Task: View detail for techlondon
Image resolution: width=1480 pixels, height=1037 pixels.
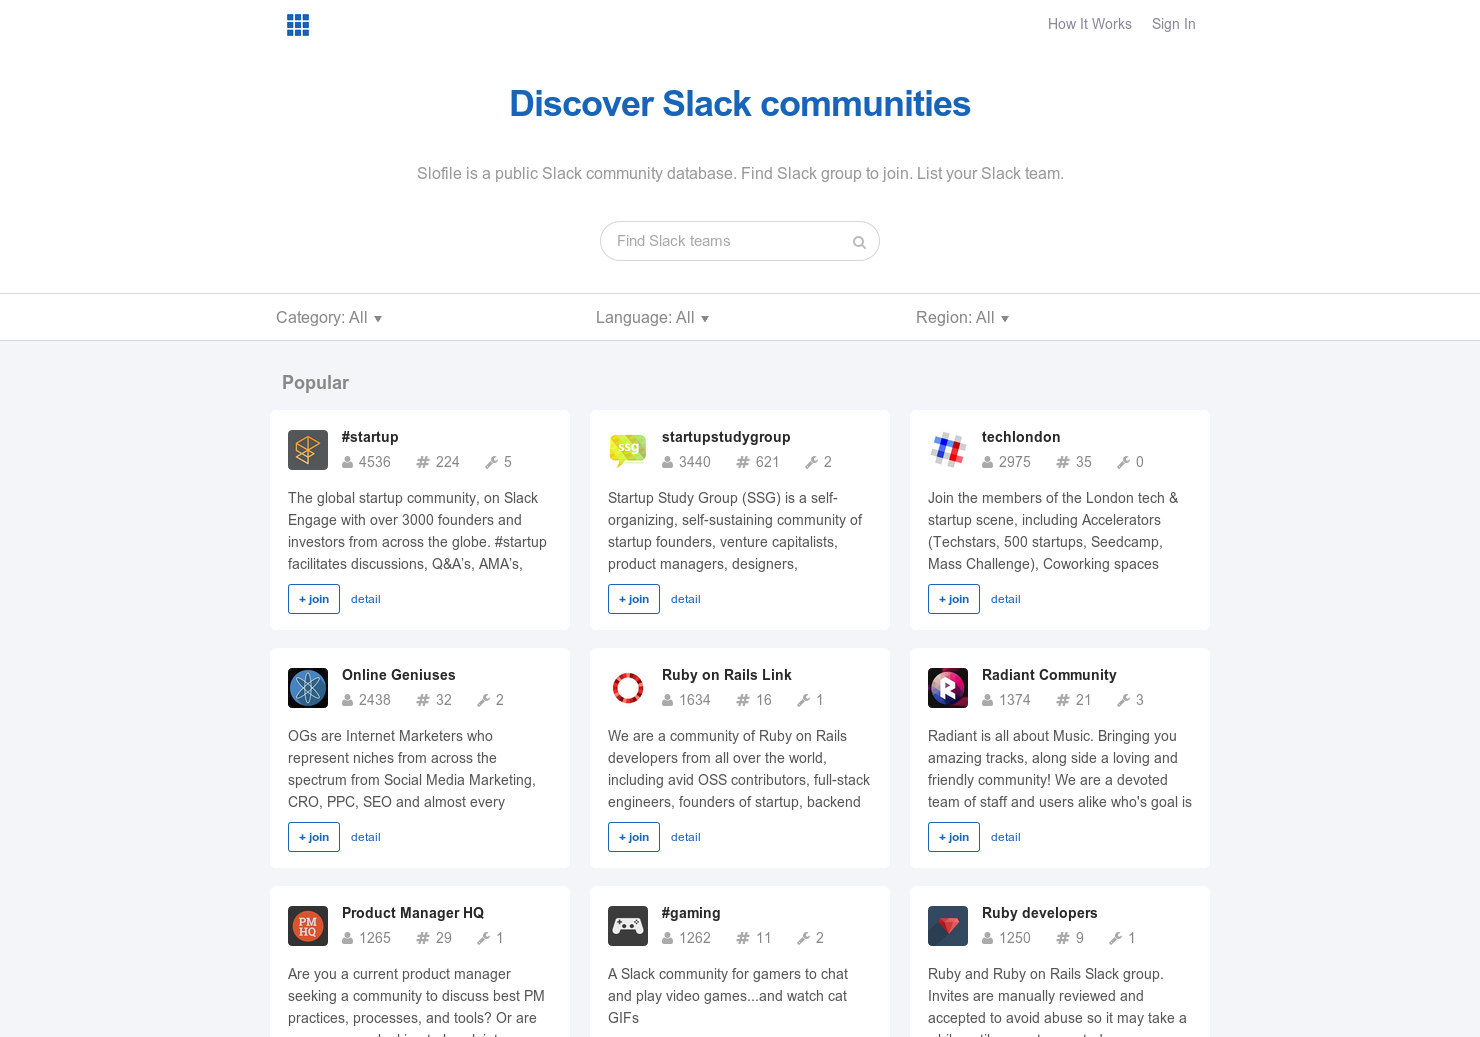Action: pos(1006,599)
